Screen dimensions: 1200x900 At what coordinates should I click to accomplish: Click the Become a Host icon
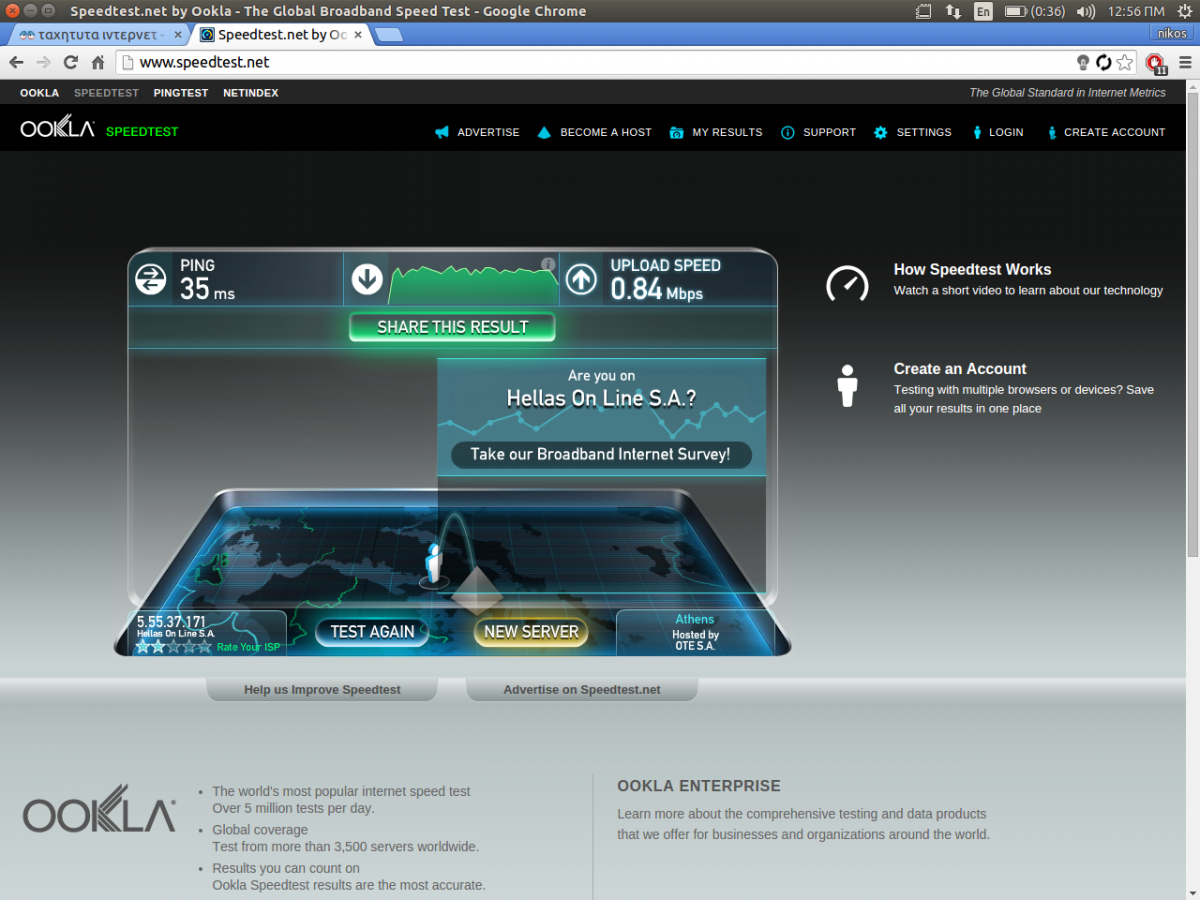[544, 132]
